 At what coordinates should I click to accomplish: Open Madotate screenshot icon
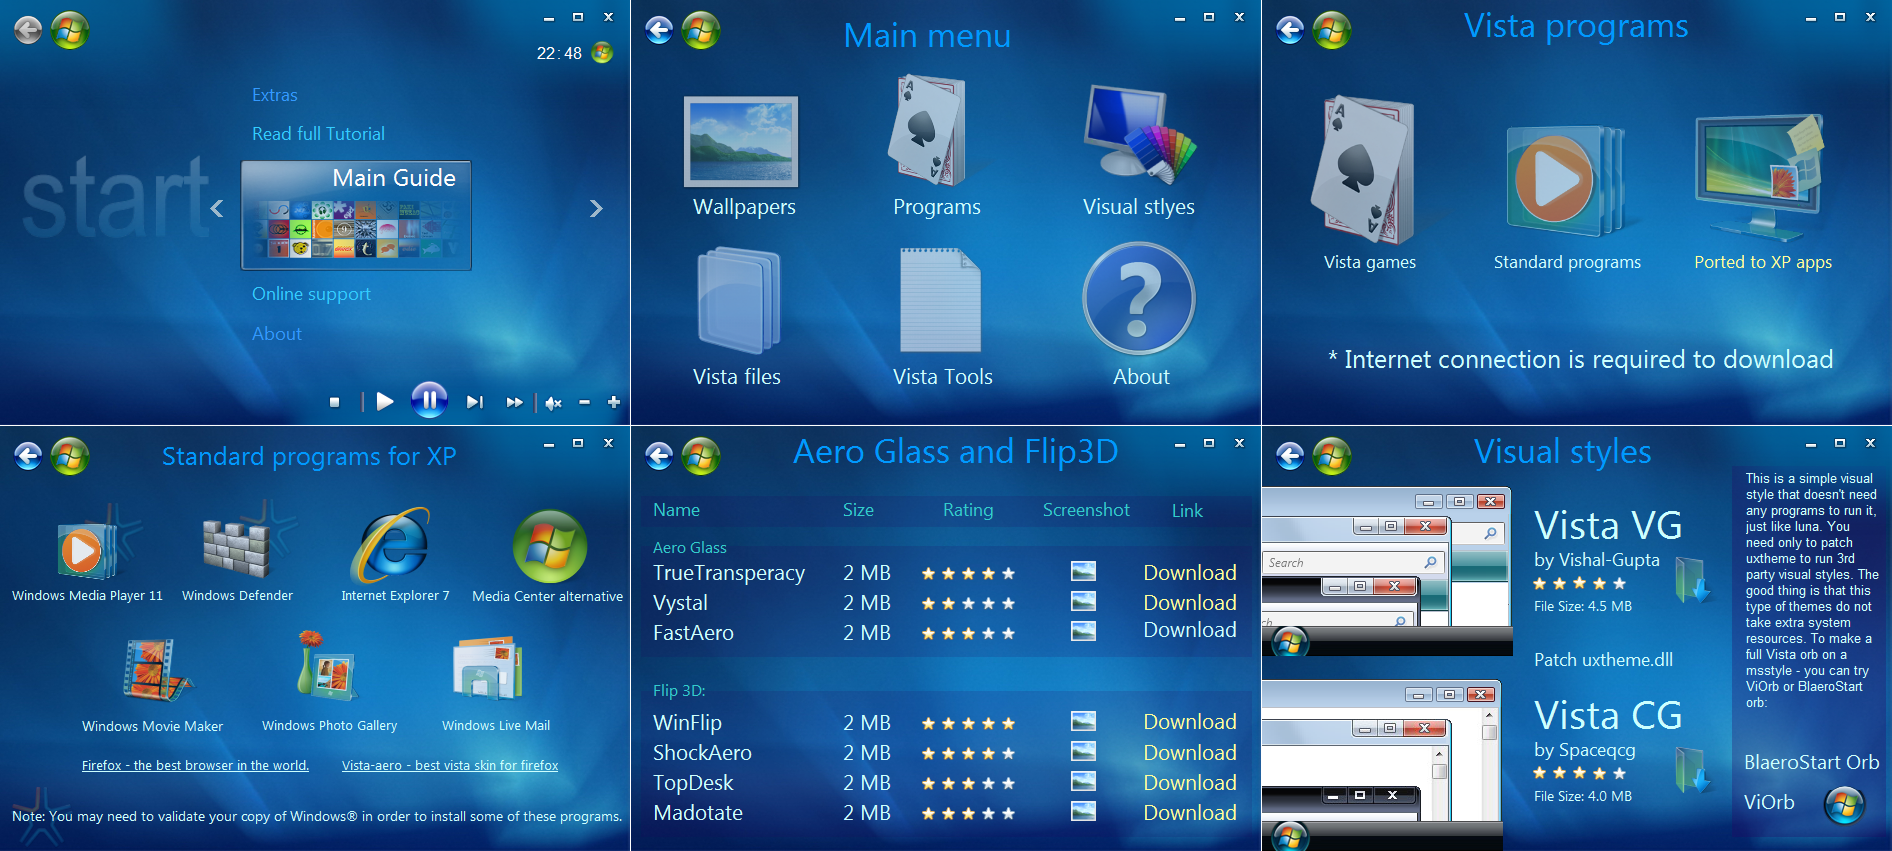click(1083, 811)
